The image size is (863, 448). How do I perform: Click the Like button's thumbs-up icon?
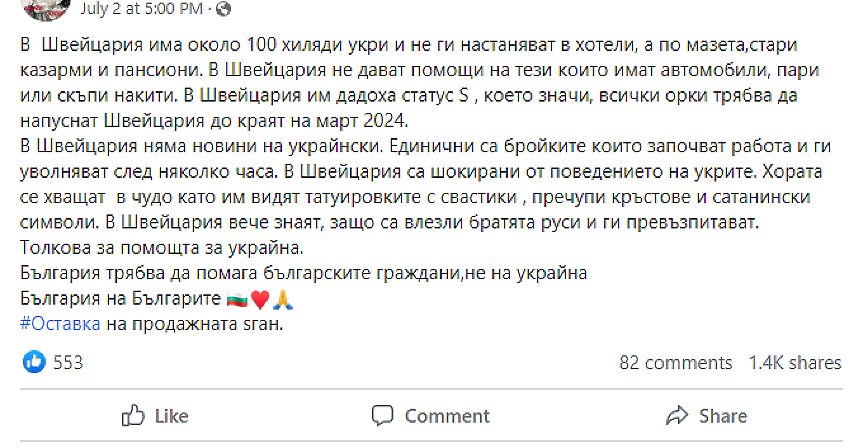point(134,415)
